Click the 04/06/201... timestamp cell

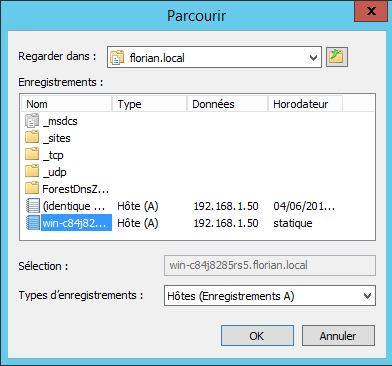click(x=304, y=206)
